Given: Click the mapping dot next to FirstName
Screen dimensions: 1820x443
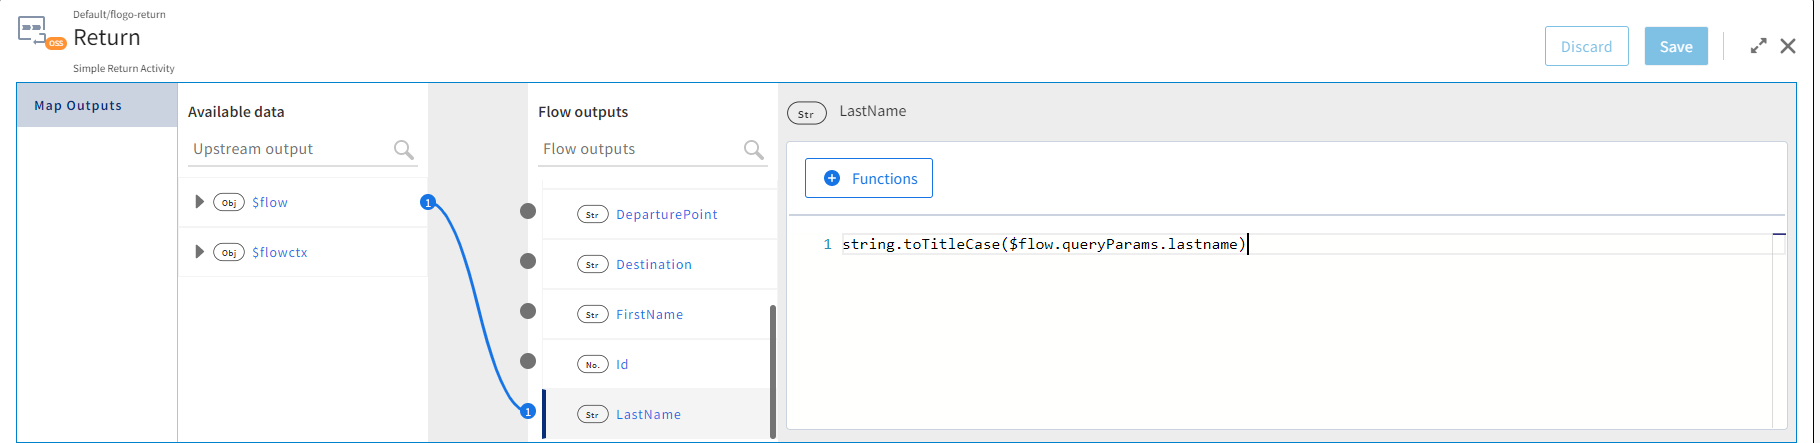Looking at the screenshot, I should click(528, 311).
